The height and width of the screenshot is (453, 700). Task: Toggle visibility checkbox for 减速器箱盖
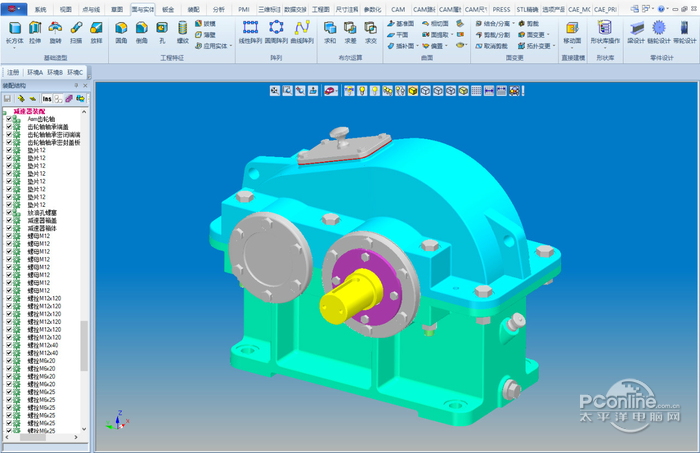pos(9,220)
